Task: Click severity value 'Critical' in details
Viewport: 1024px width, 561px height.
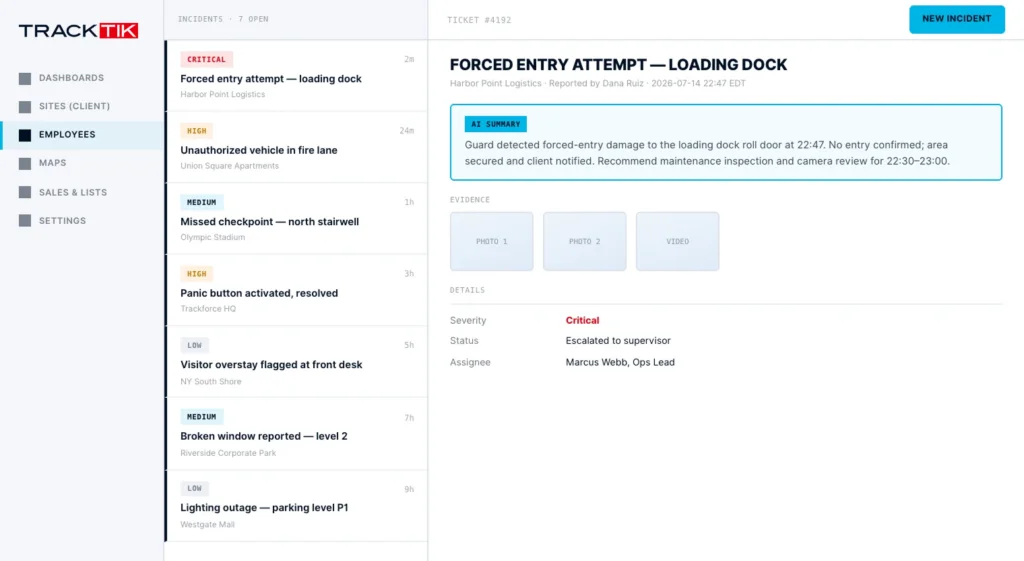Action: click(583, 320)
